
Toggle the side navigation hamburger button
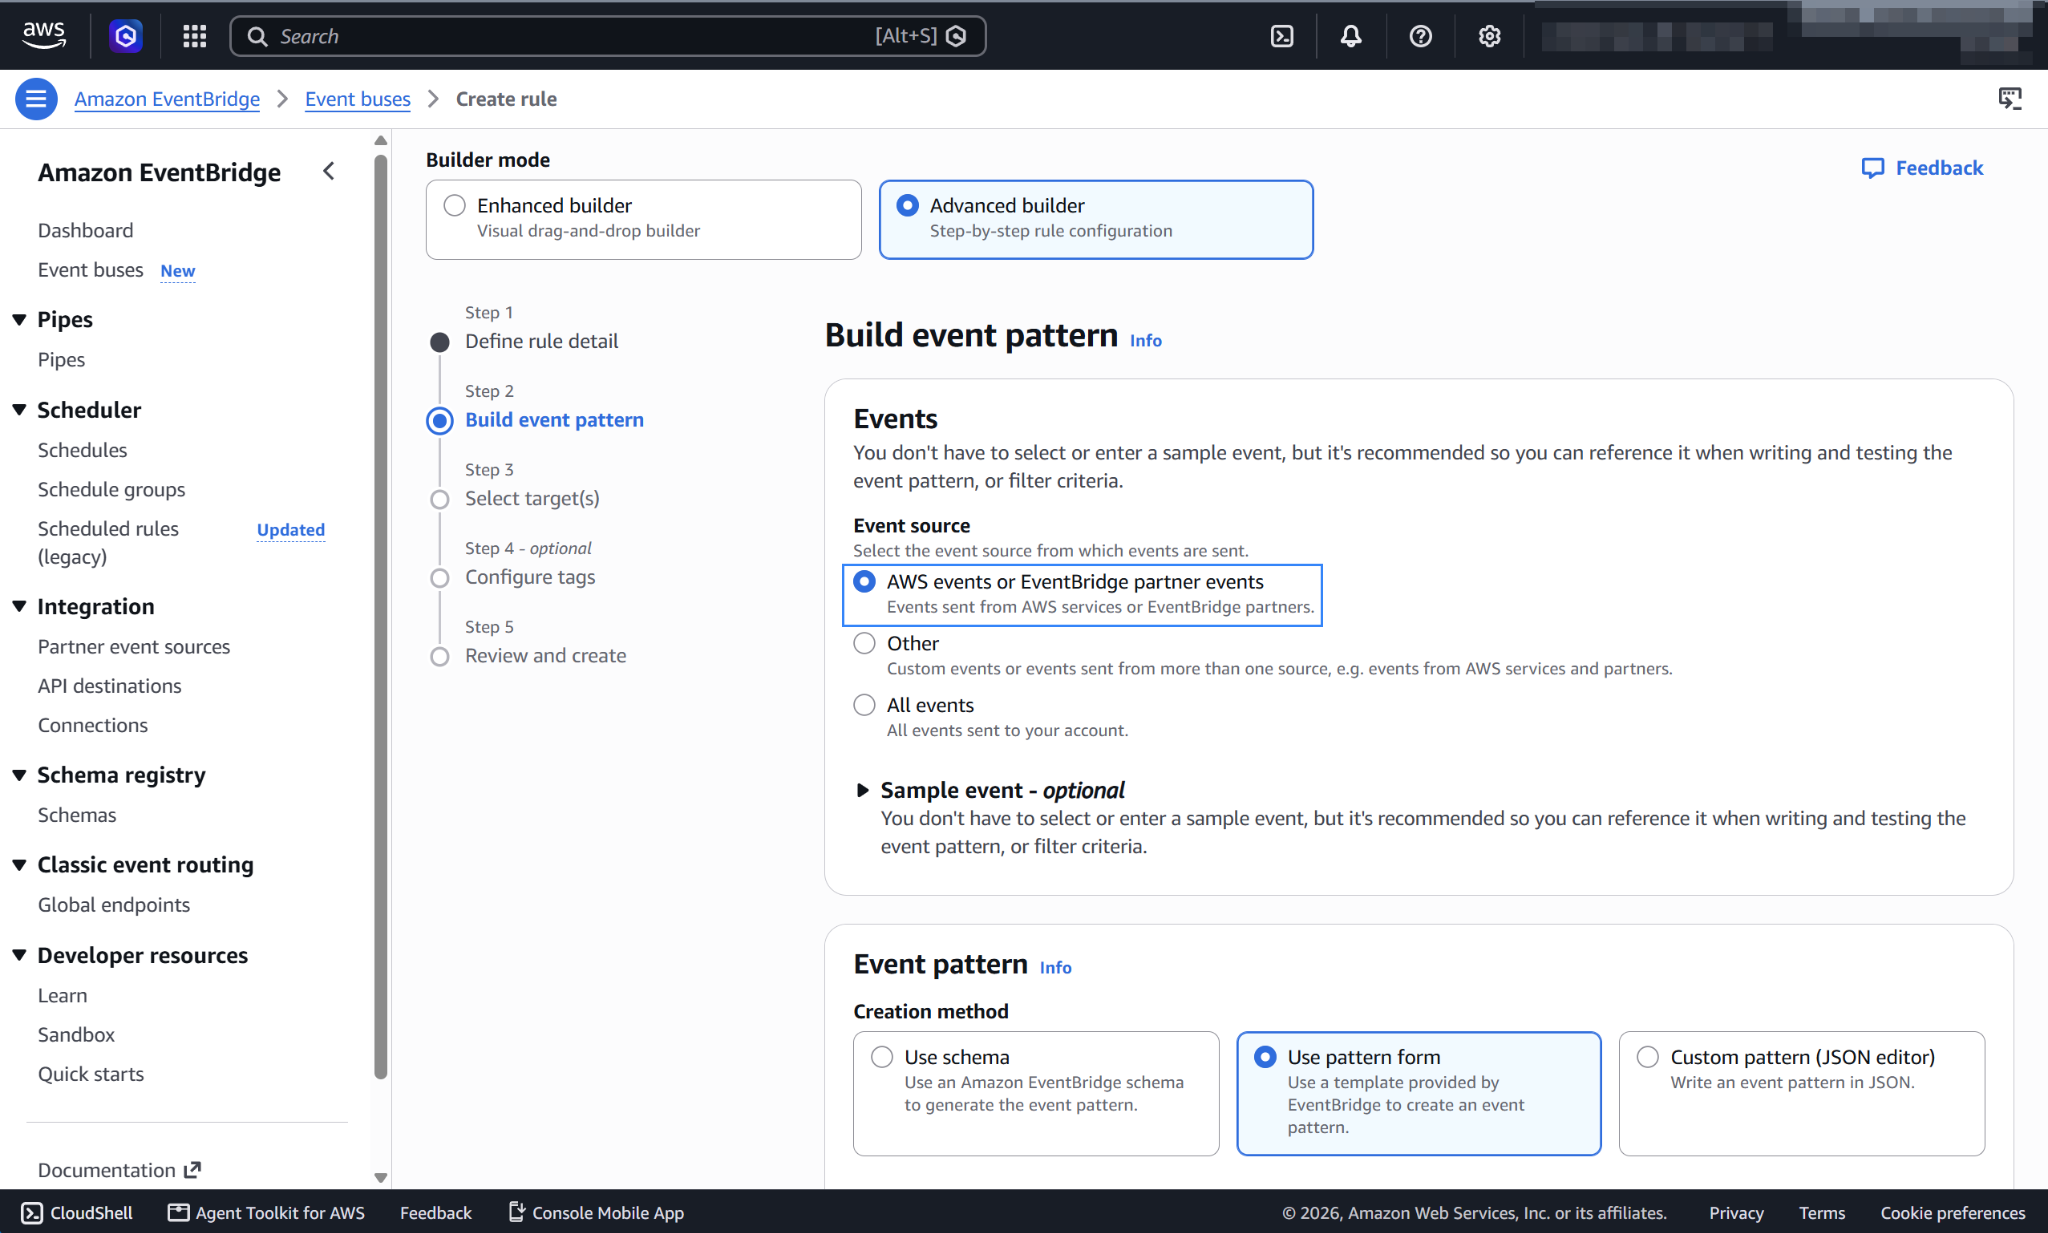[36, 99]
